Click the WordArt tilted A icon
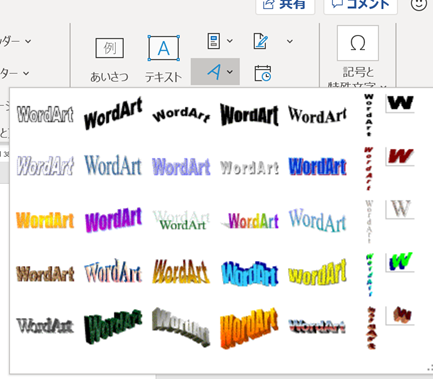The image size is (433, 379). 214,72
